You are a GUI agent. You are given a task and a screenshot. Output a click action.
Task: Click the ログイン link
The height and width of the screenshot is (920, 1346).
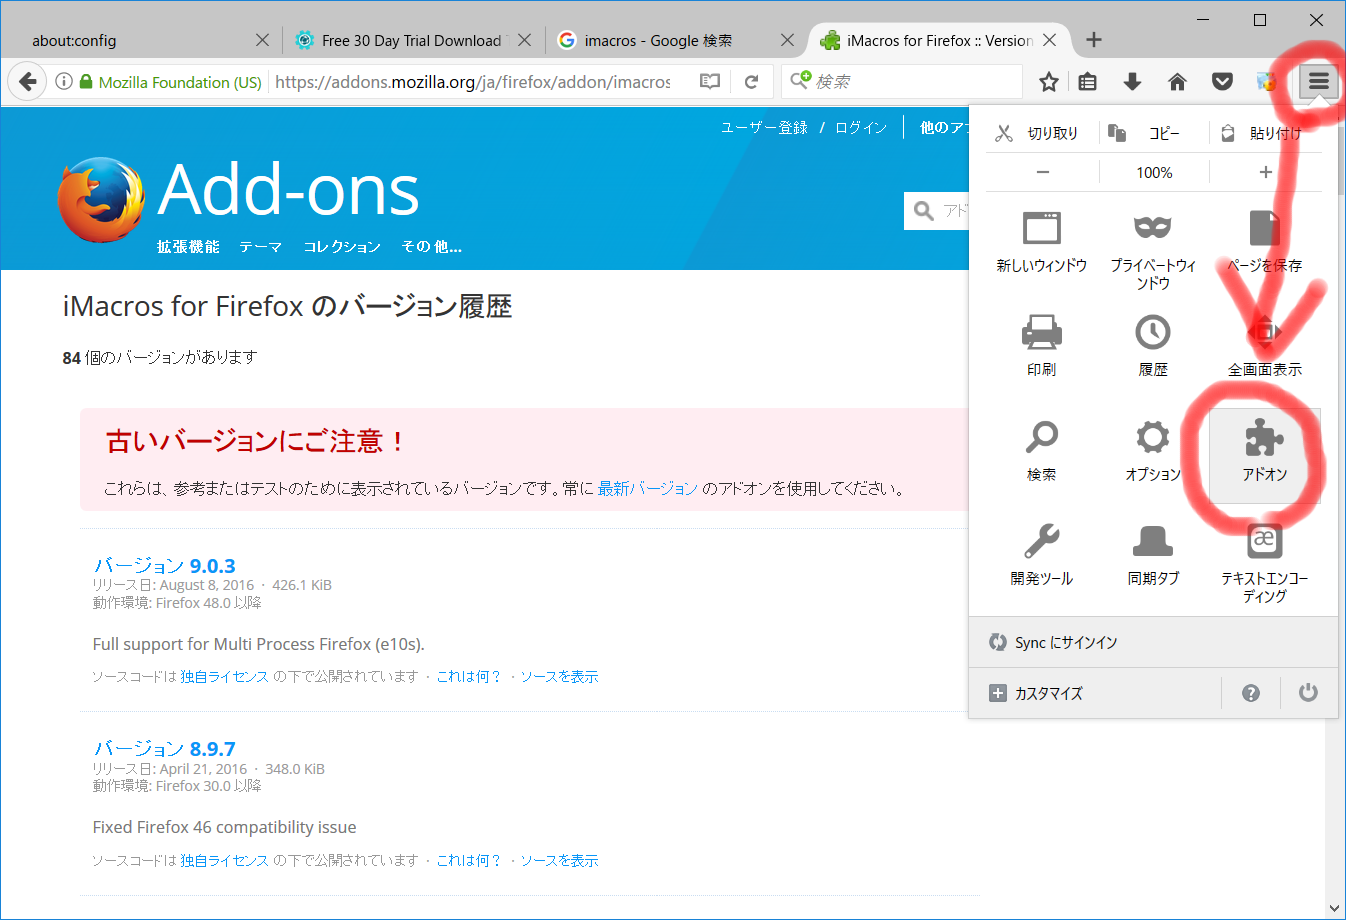[861, 127]
